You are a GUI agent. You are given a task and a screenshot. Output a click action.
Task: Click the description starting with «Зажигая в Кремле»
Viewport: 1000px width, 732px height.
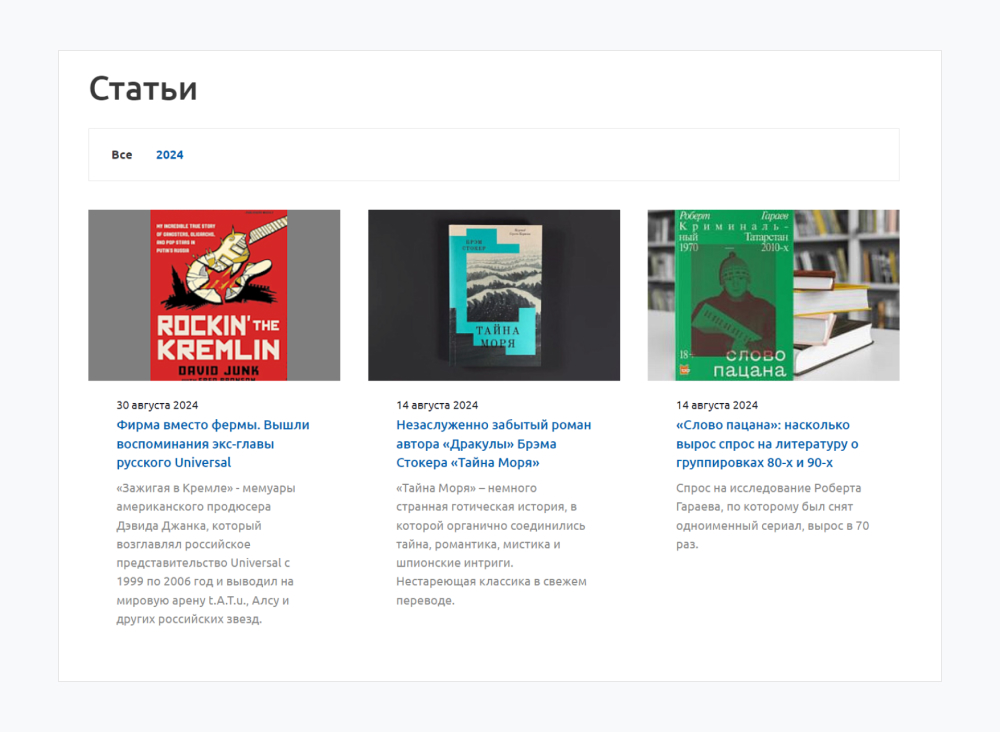click(206, 553)
